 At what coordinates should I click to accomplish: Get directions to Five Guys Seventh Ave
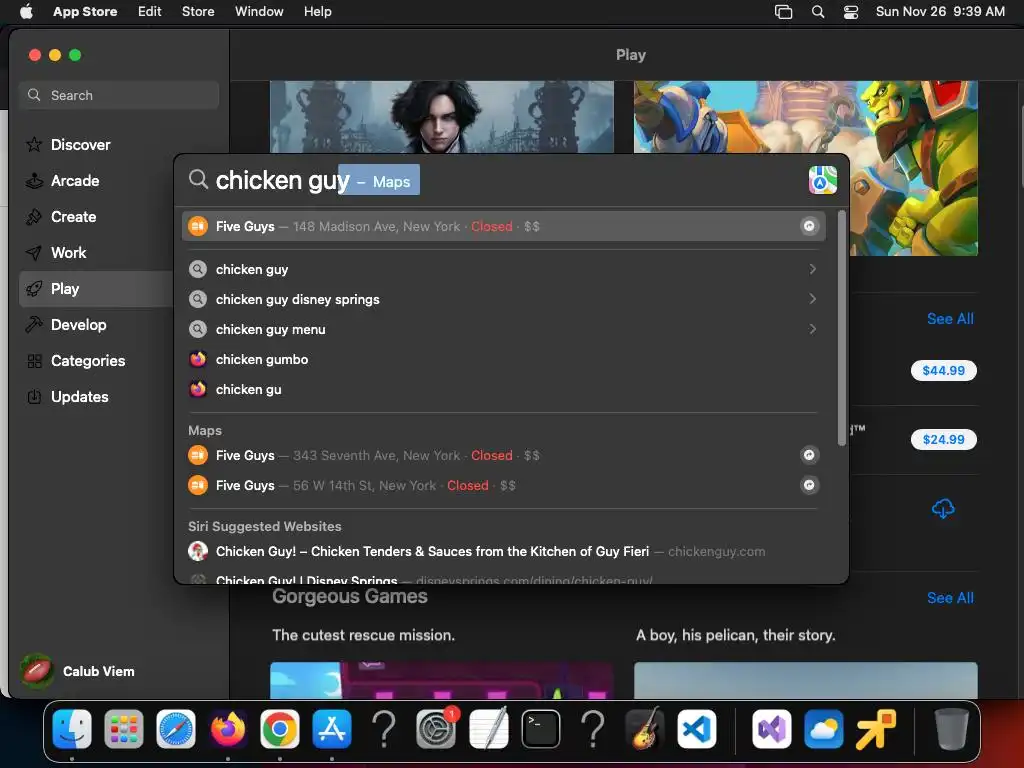point(809,455)
